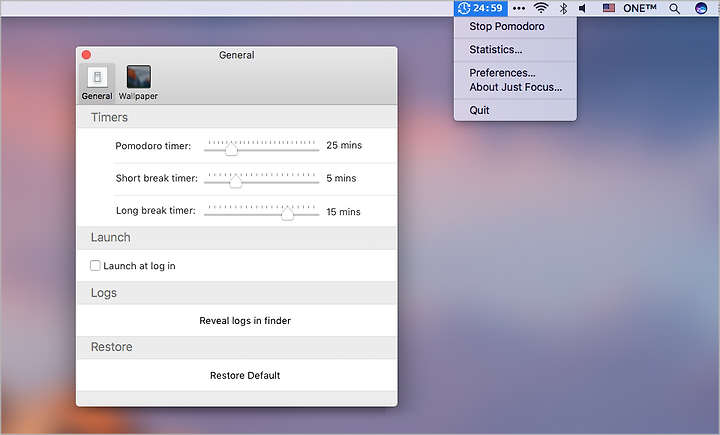Open Siri from the menu bar
720x435 pixels.
(x=701, y=8)
